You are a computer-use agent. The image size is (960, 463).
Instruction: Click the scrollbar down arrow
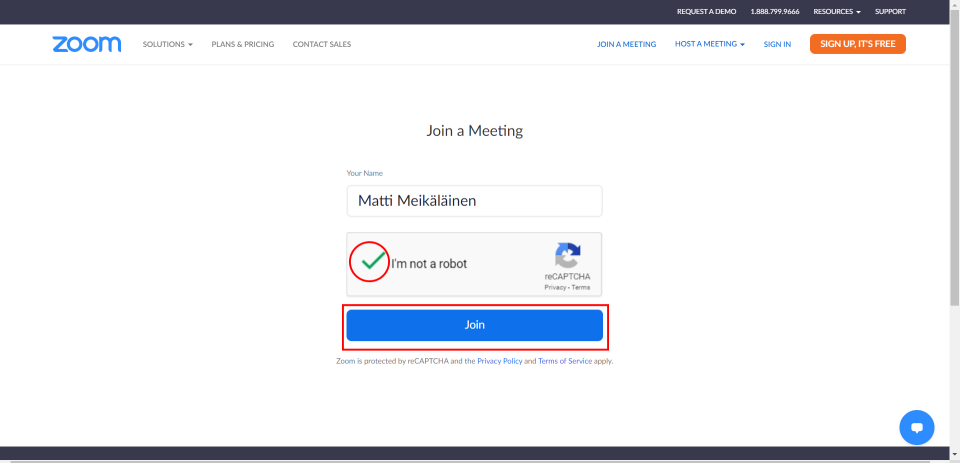(954, 454)
